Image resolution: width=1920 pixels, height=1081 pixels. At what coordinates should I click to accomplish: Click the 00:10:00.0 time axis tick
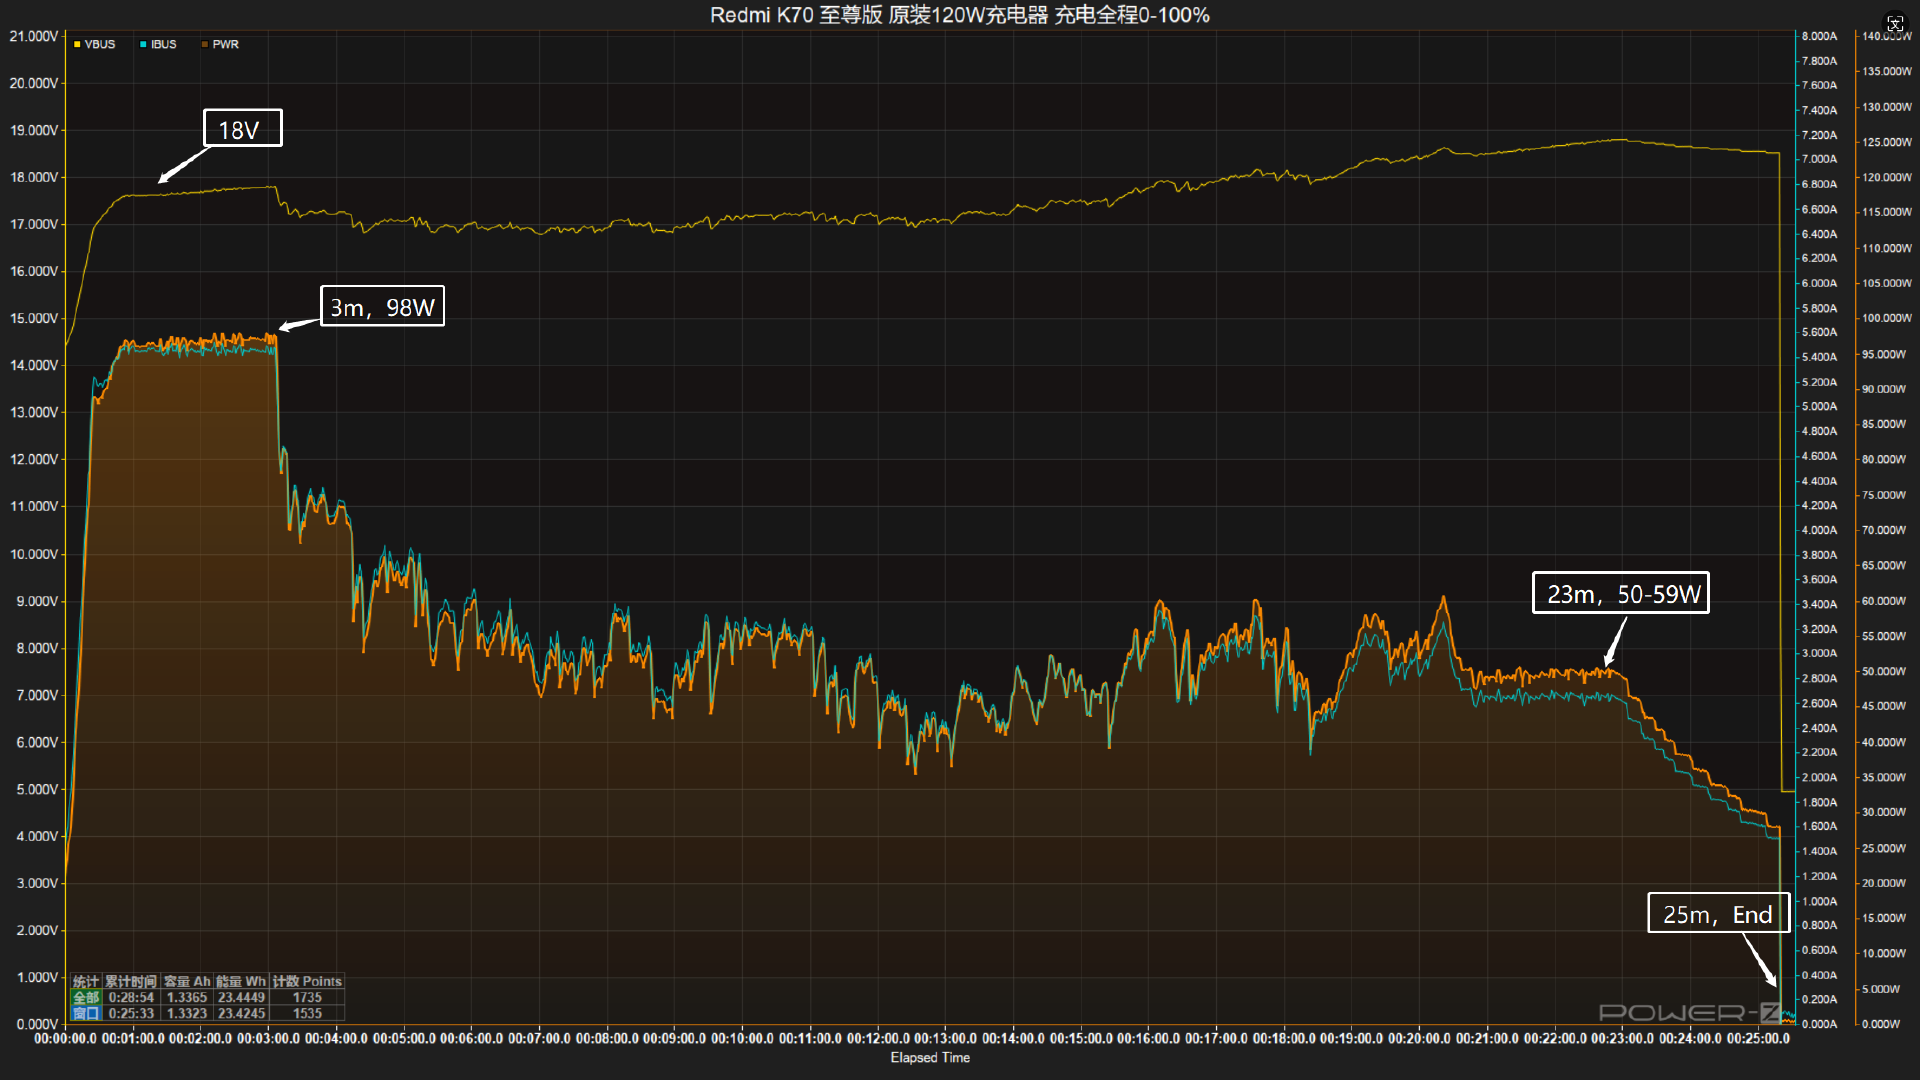[743, 1039]
